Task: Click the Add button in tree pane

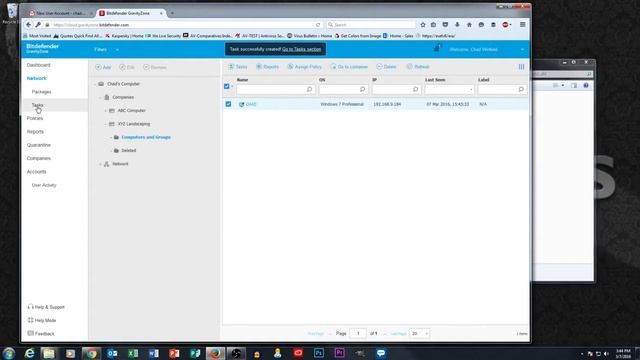Action: pyautogui.click(x=103, y=67)
